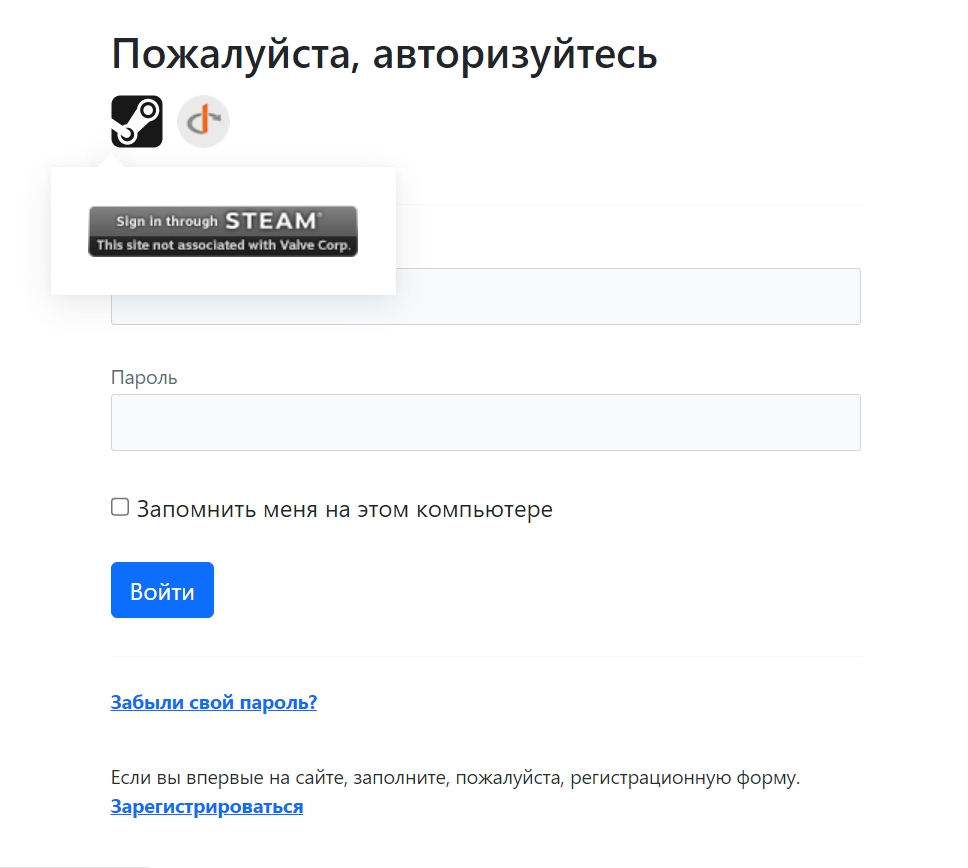The width and height of the screenshot is (968, 868).
Task: Open the 'Забыли свой пароль?' link
Action: (213, 702)
